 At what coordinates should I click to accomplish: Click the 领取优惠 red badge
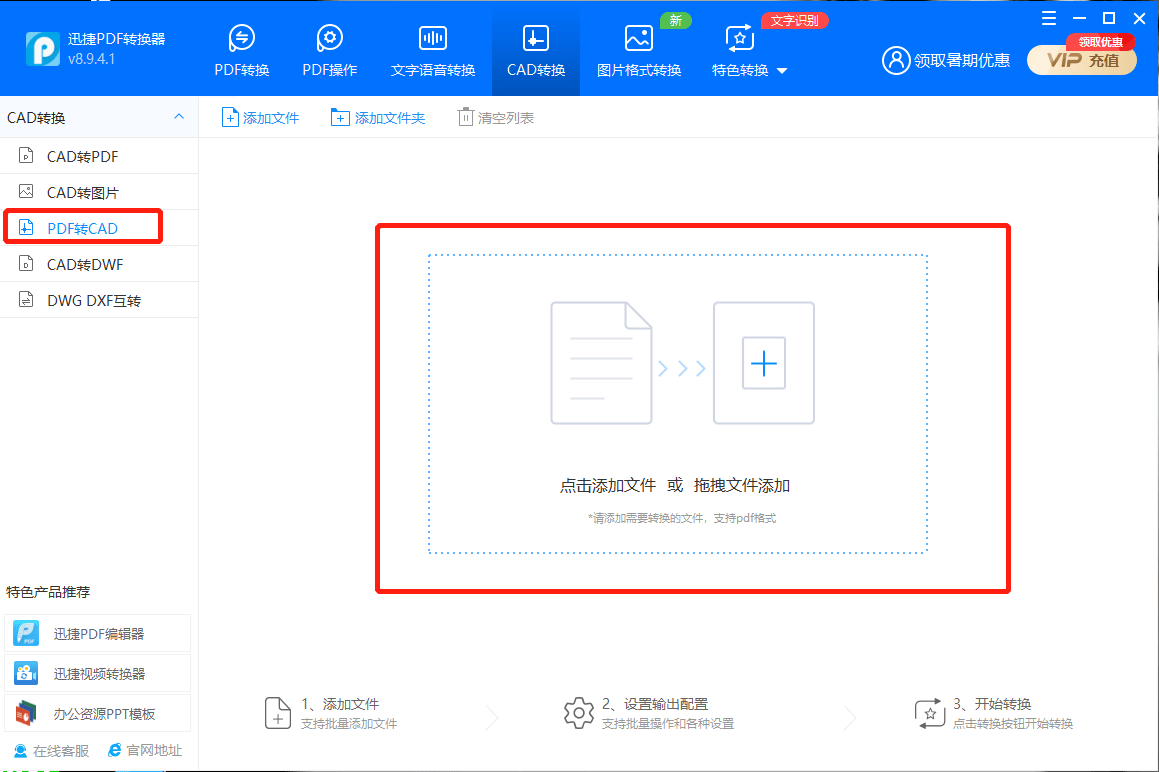[x=1101, y=42]
